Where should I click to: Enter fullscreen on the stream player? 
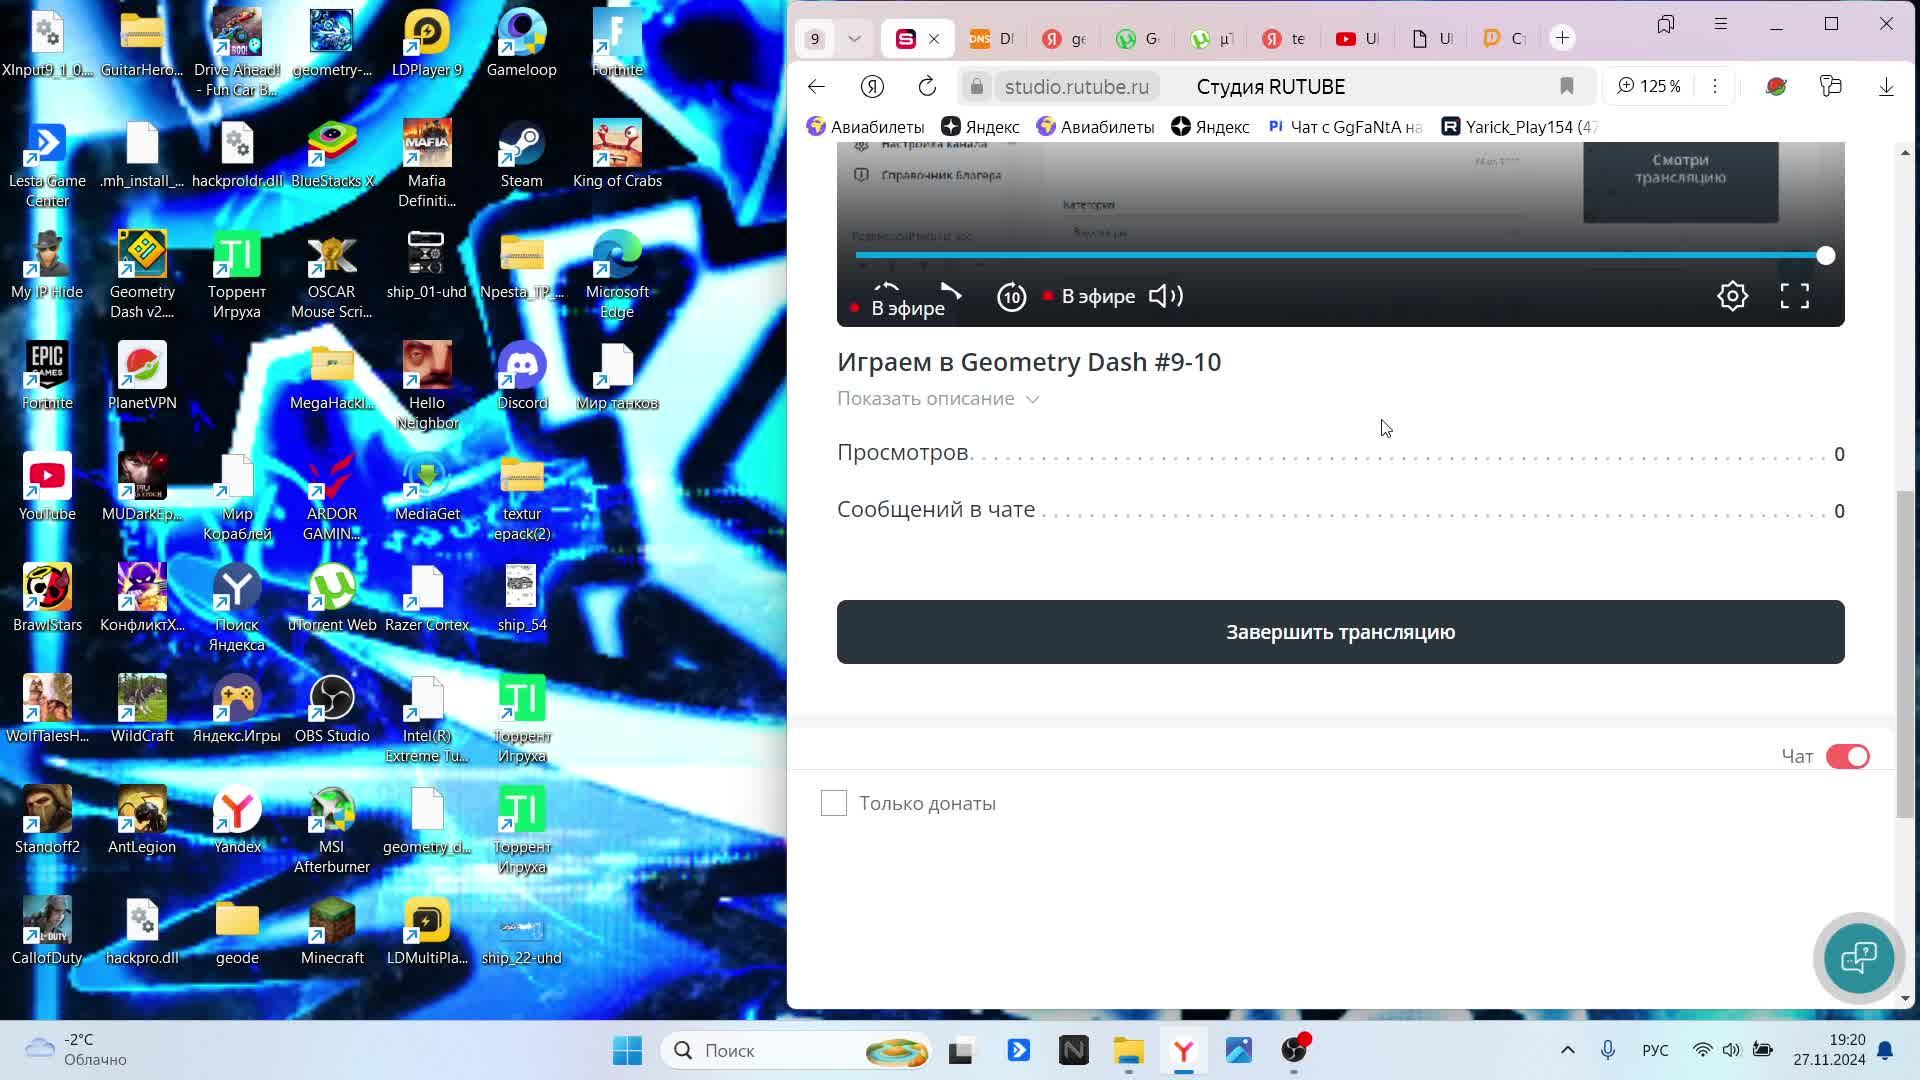pyautogui.click(x=1794, y=296)
